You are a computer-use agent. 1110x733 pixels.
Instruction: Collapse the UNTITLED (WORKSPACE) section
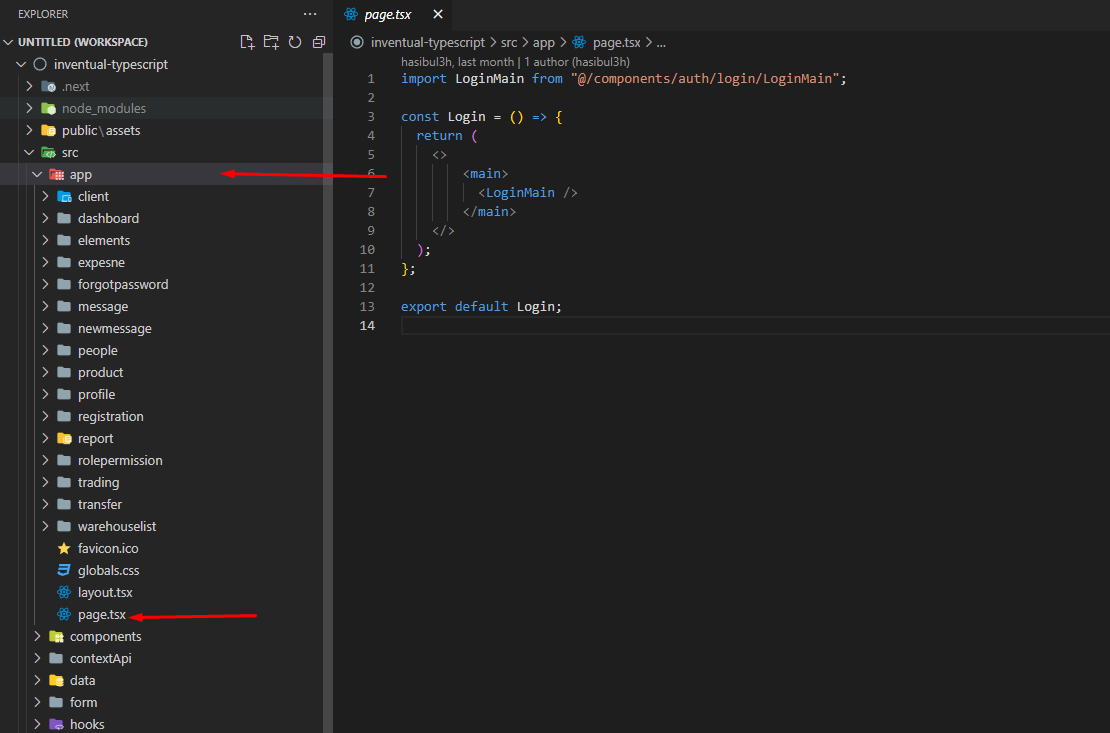pyautogui.click(x=9, y=42)
